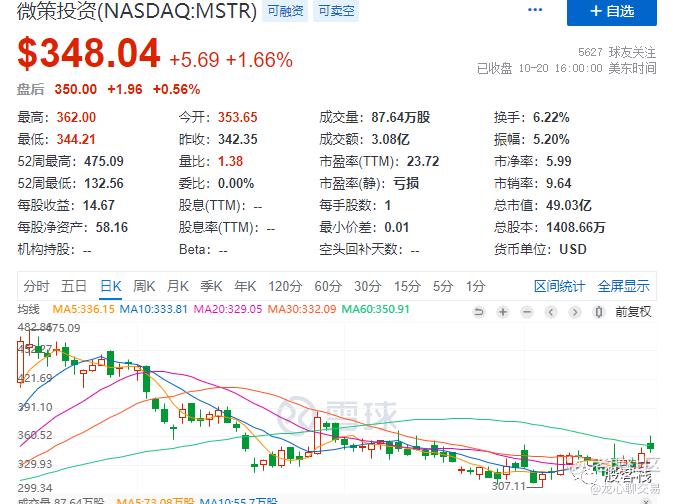Click the 今开 value 353.65
Screen dimensions: 673x504
(237, 117)
